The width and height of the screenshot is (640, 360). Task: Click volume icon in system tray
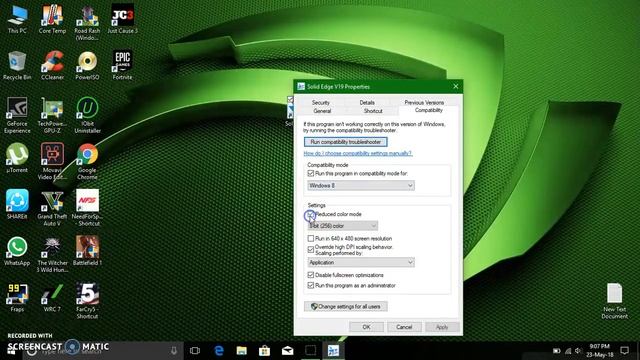point(578,351)
